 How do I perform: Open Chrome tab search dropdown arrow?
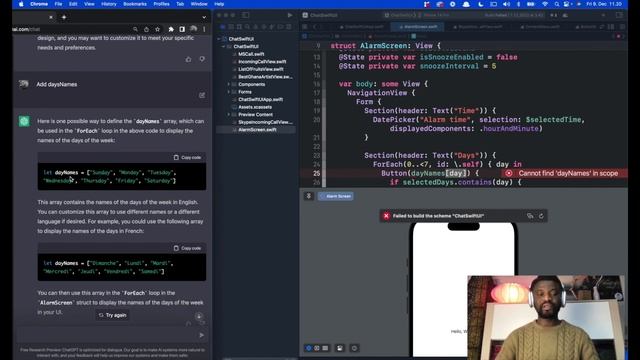(x=204, y=17)
